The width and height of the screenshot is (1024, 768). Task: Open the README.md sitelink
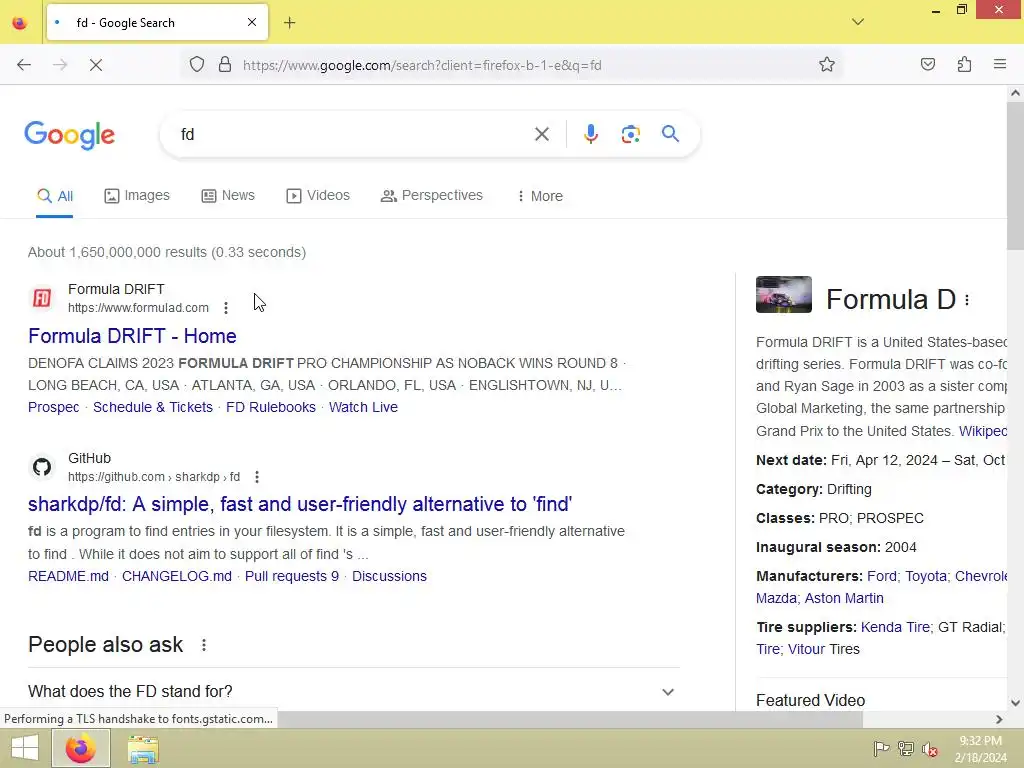69,576
